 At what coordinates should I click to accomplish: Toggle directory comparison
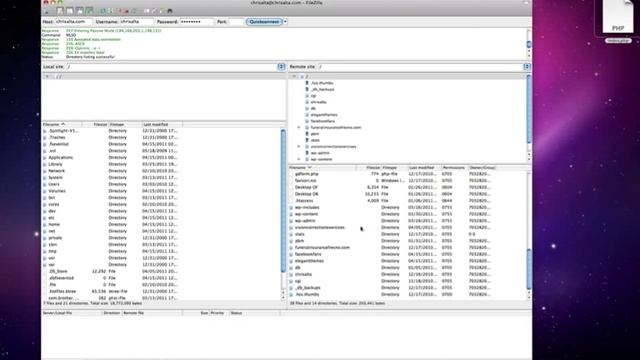(155, 11)
